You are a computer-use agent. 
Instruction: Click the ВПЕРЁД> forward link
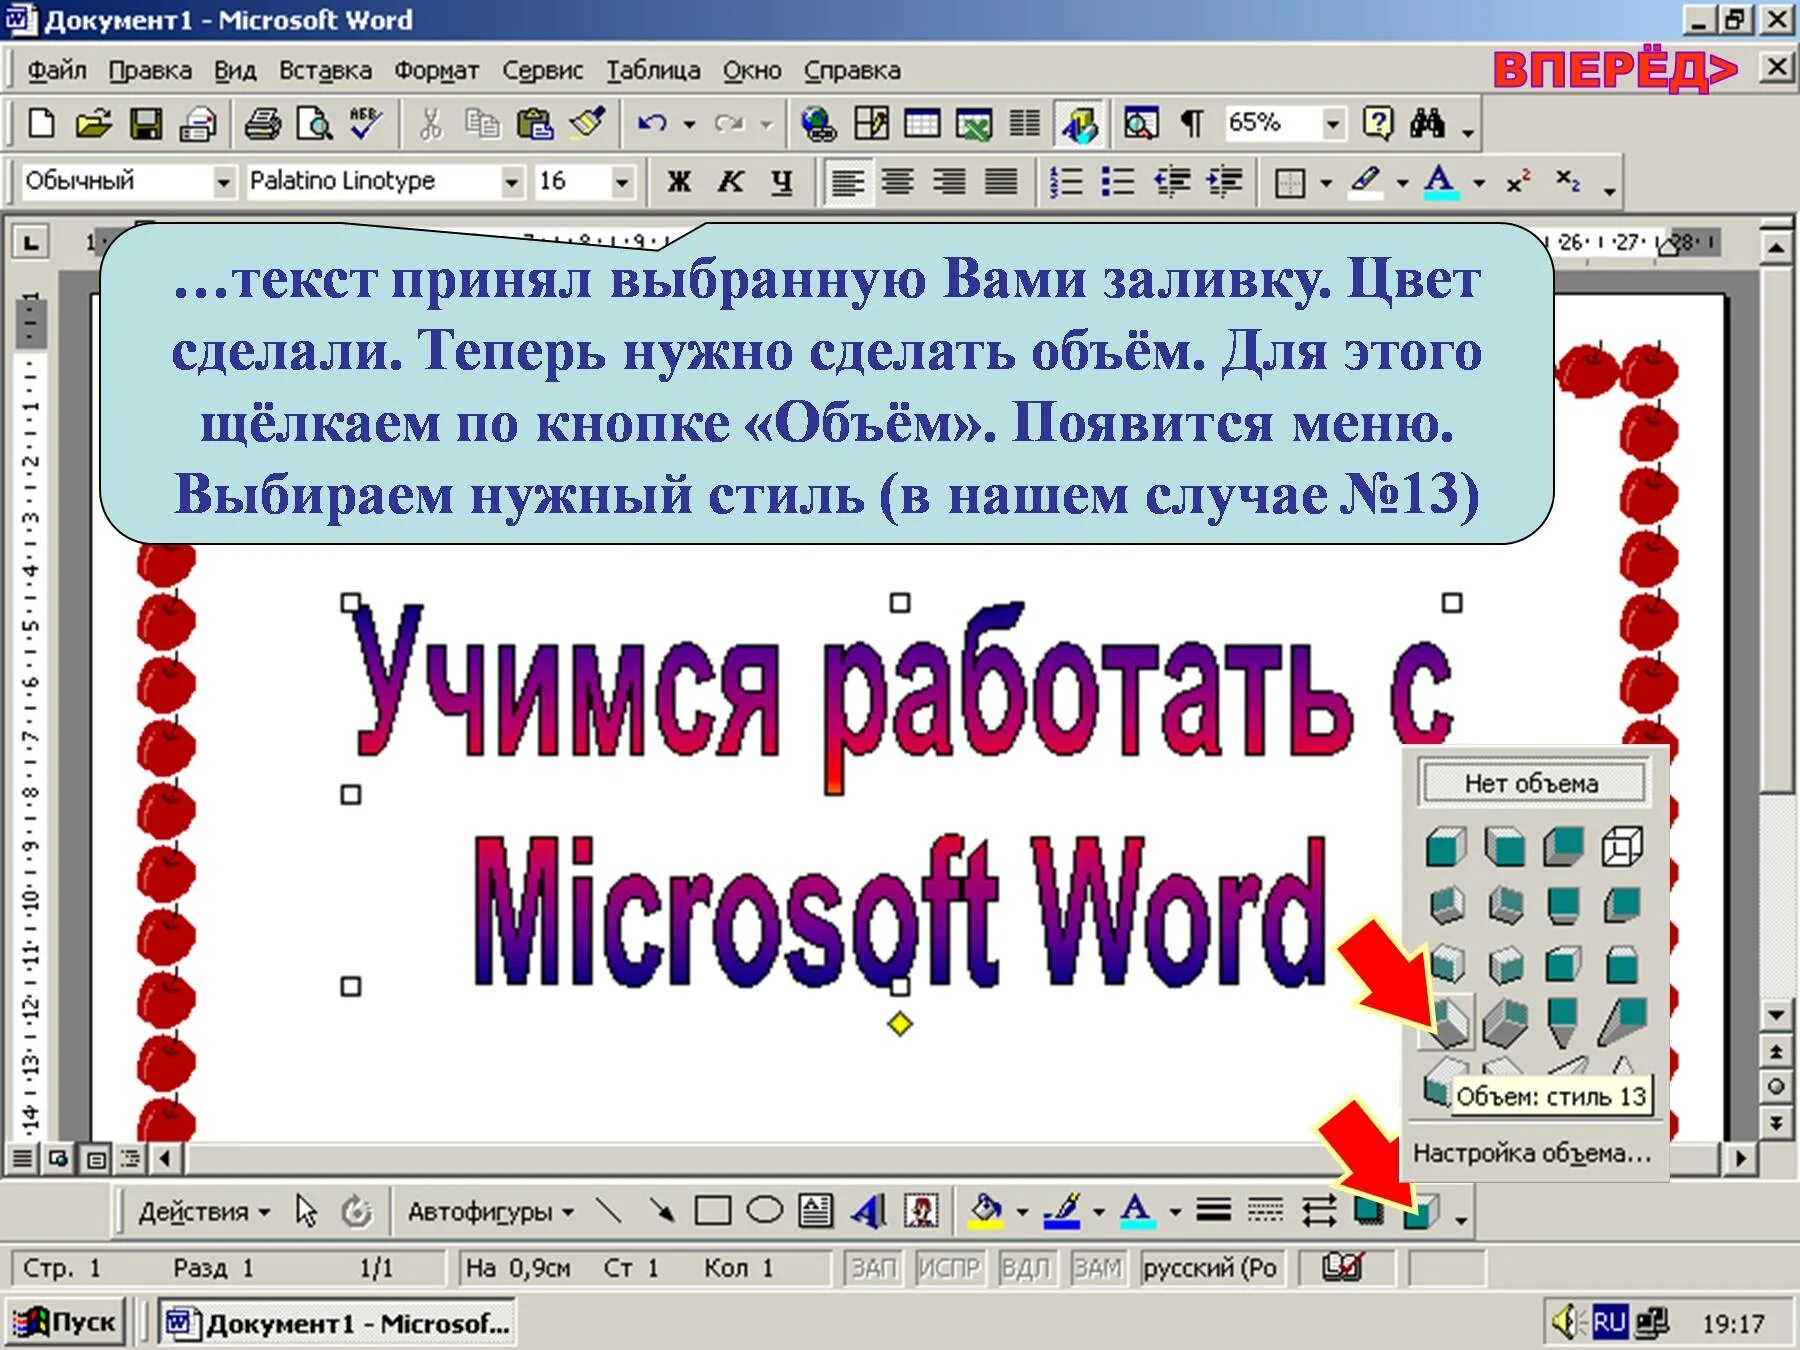coord(1614,71)
